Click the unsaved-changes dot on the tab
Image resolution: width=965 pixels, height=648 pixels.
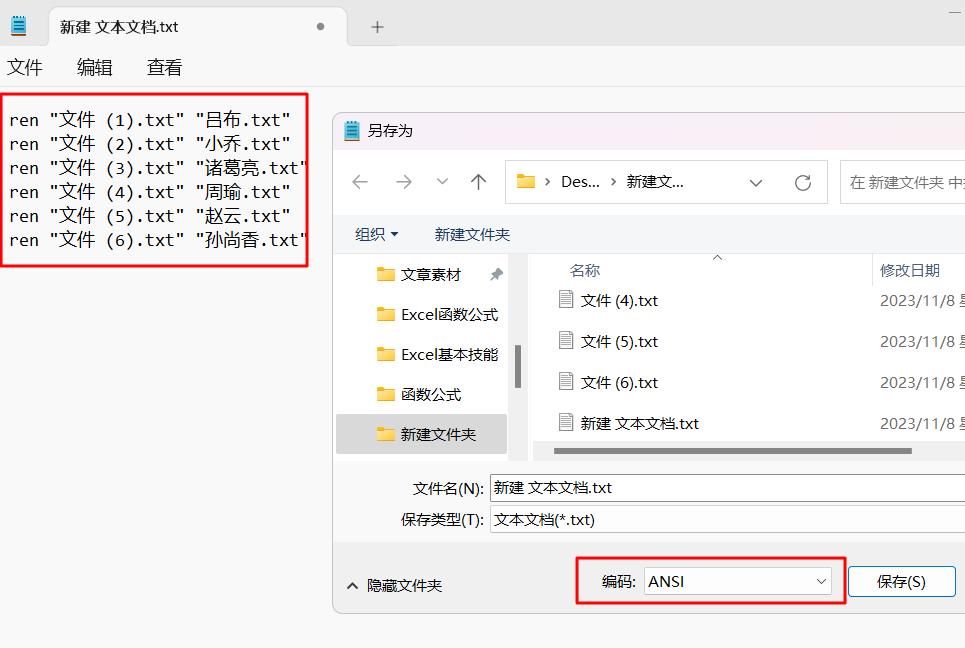pyautogui.click(x=320, y=26)
